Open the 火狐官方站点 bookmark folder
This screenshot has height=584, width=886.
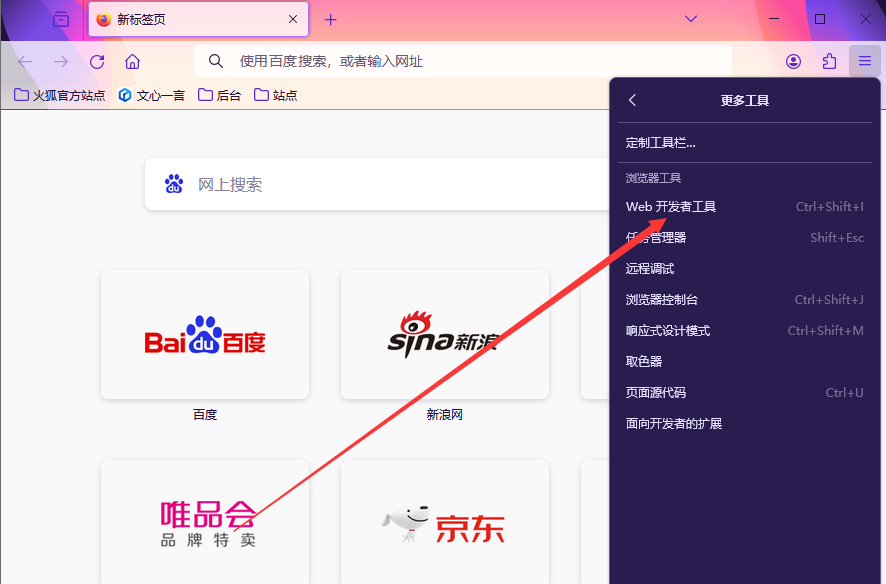pos(59,95)
